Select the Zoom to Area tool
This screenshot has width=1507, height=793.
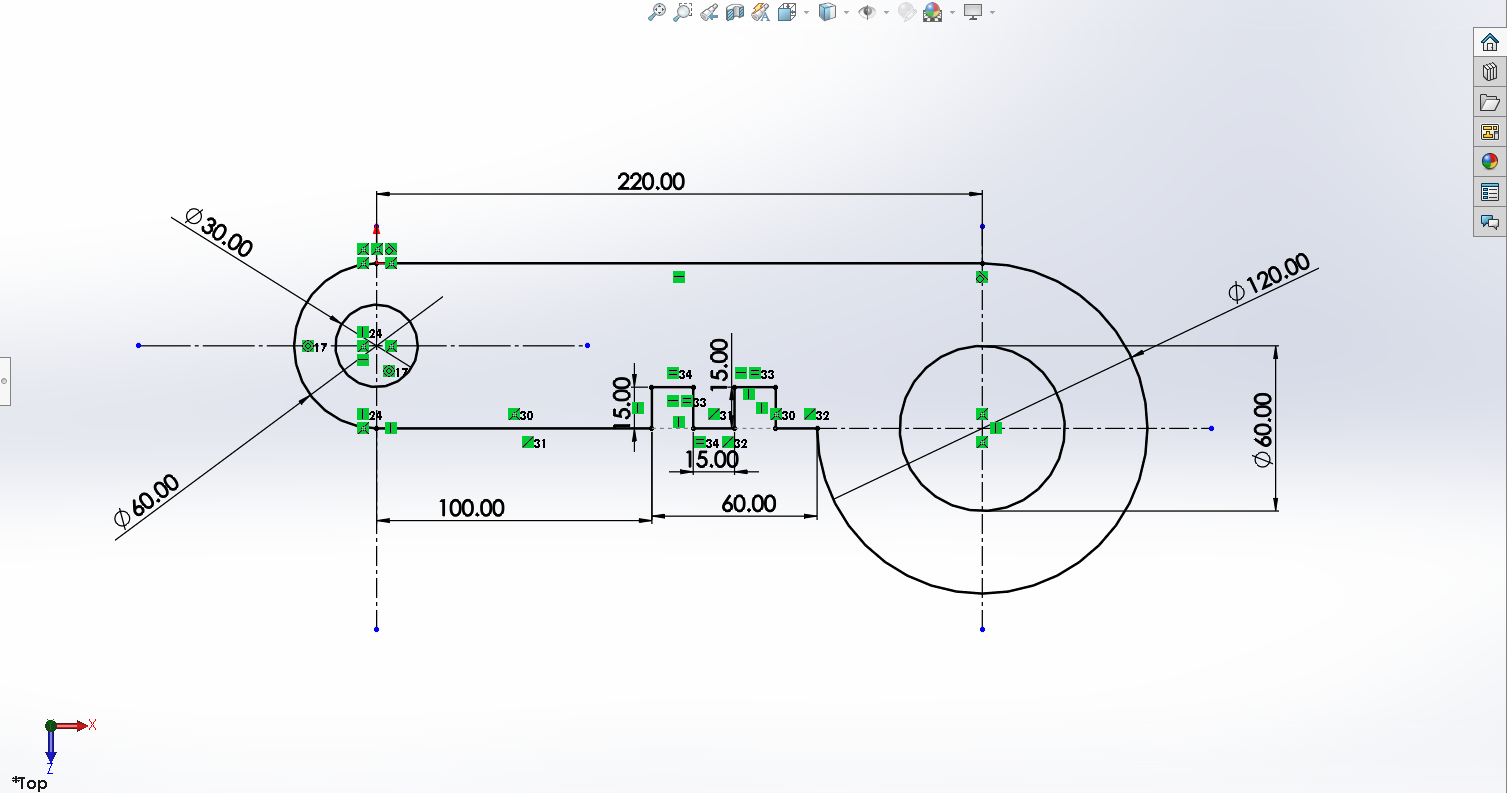(683, 12)
